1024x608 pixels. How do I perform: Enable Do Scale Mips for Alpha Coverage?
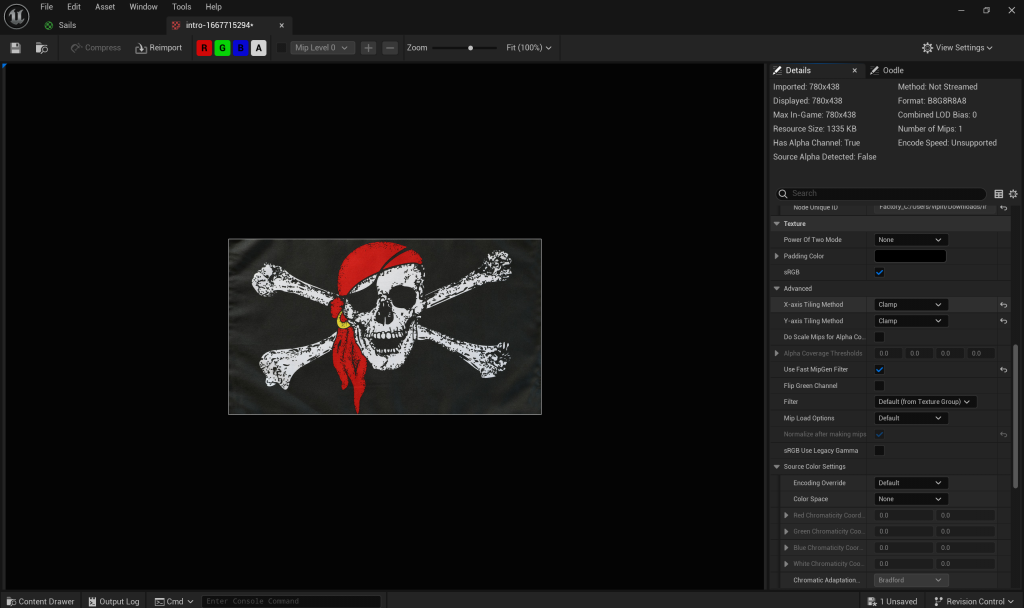click(x=880, y=337)
